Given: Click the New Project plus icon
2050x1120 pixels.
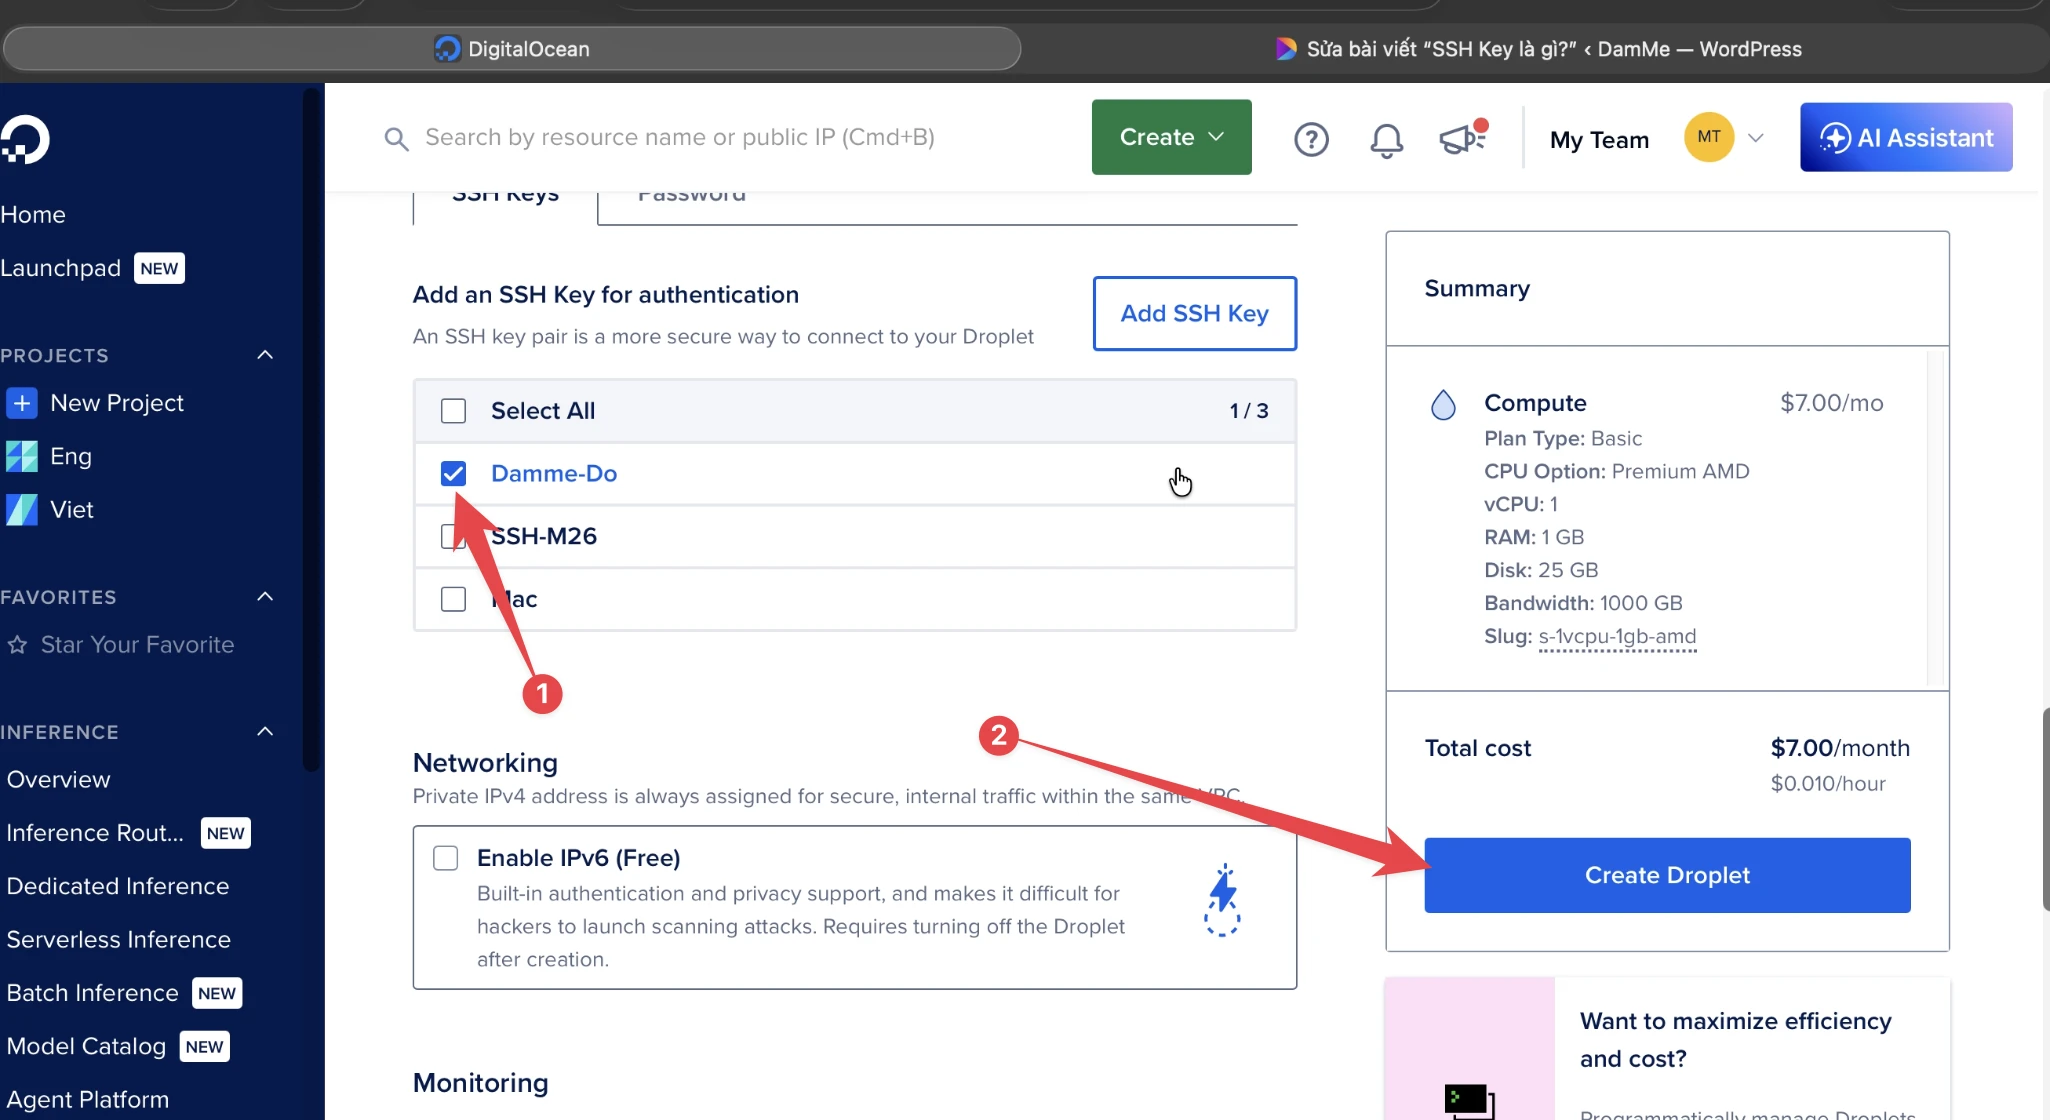Looking at the screenshot, I should point(22,403).
